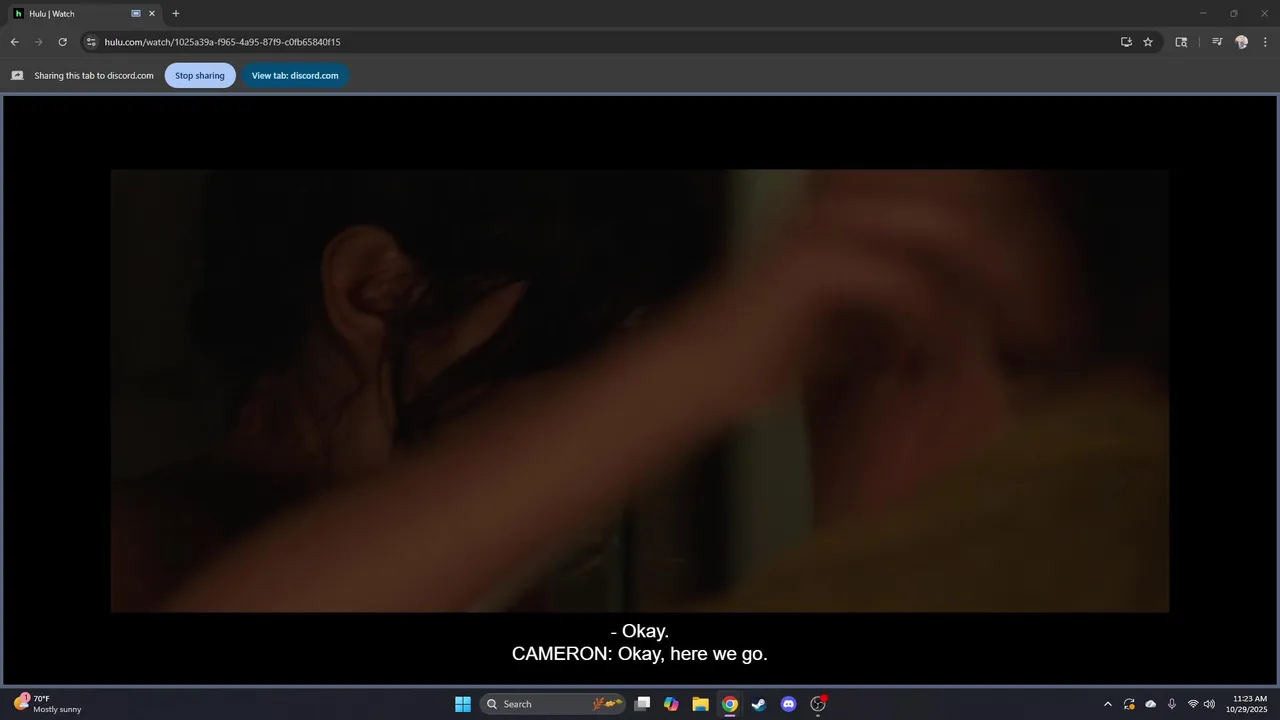The height and width of the screenshot is (720, 1280).
Task: Open Discord from taskbar
Action: pyautogui.click(x=788, y=704)
